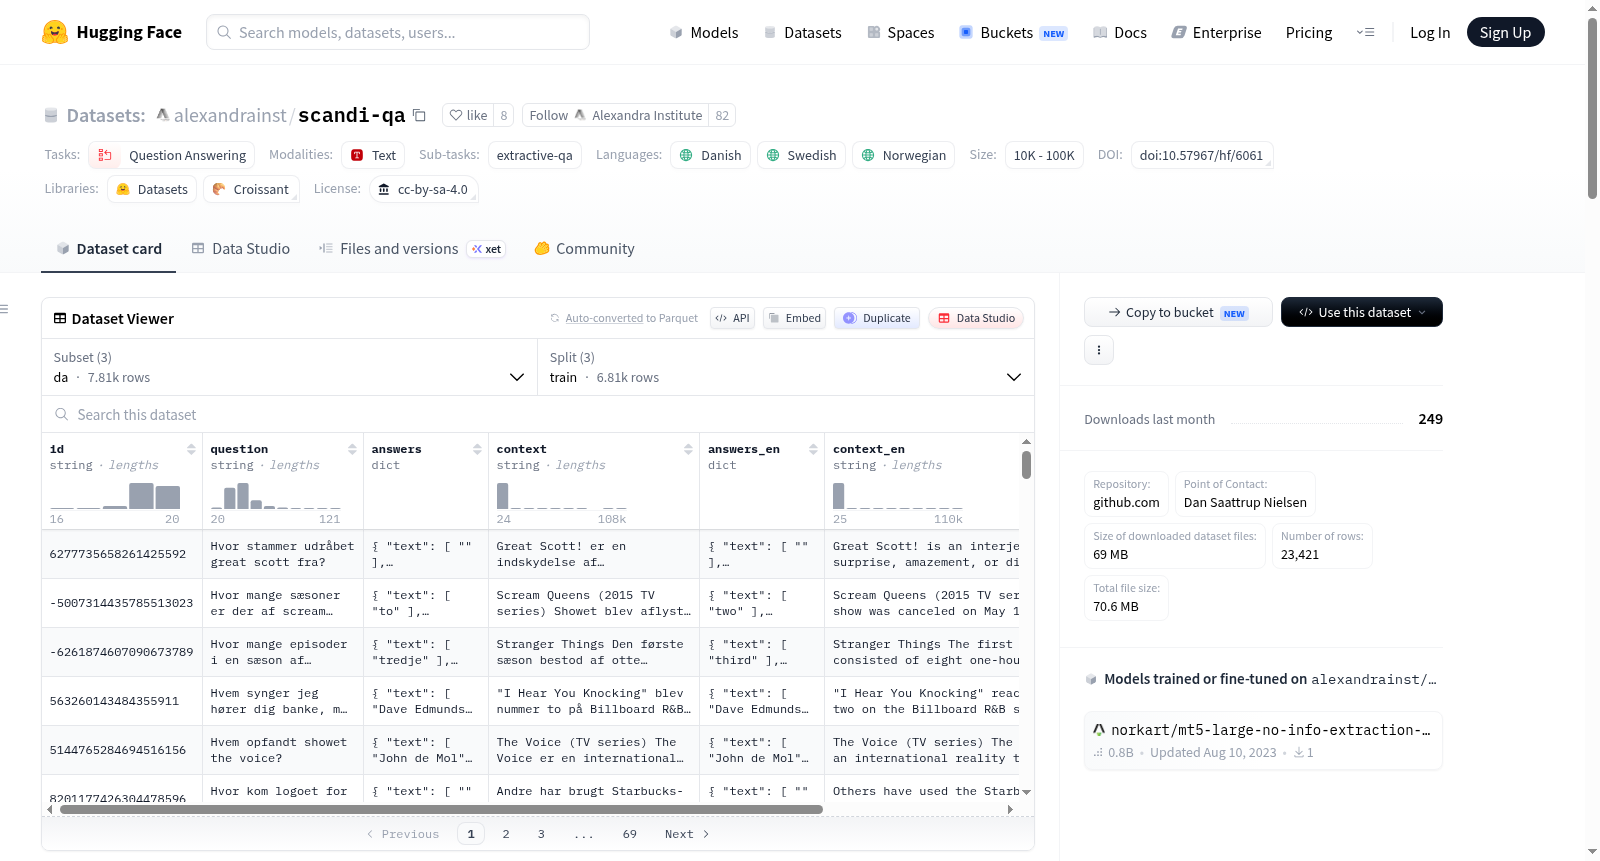Open the Docs navigation item
The image size is (1600, 861).
(x=1119, y=32)
